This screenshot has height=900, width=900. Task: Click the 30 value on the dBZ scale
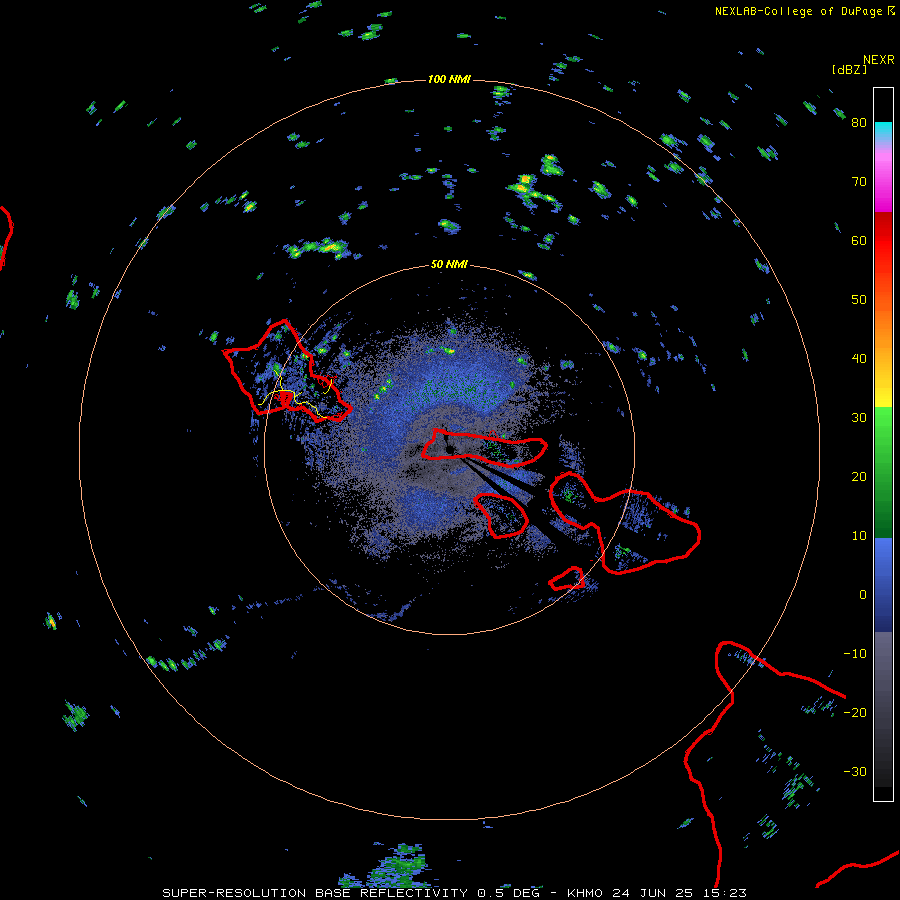point(859,418)
